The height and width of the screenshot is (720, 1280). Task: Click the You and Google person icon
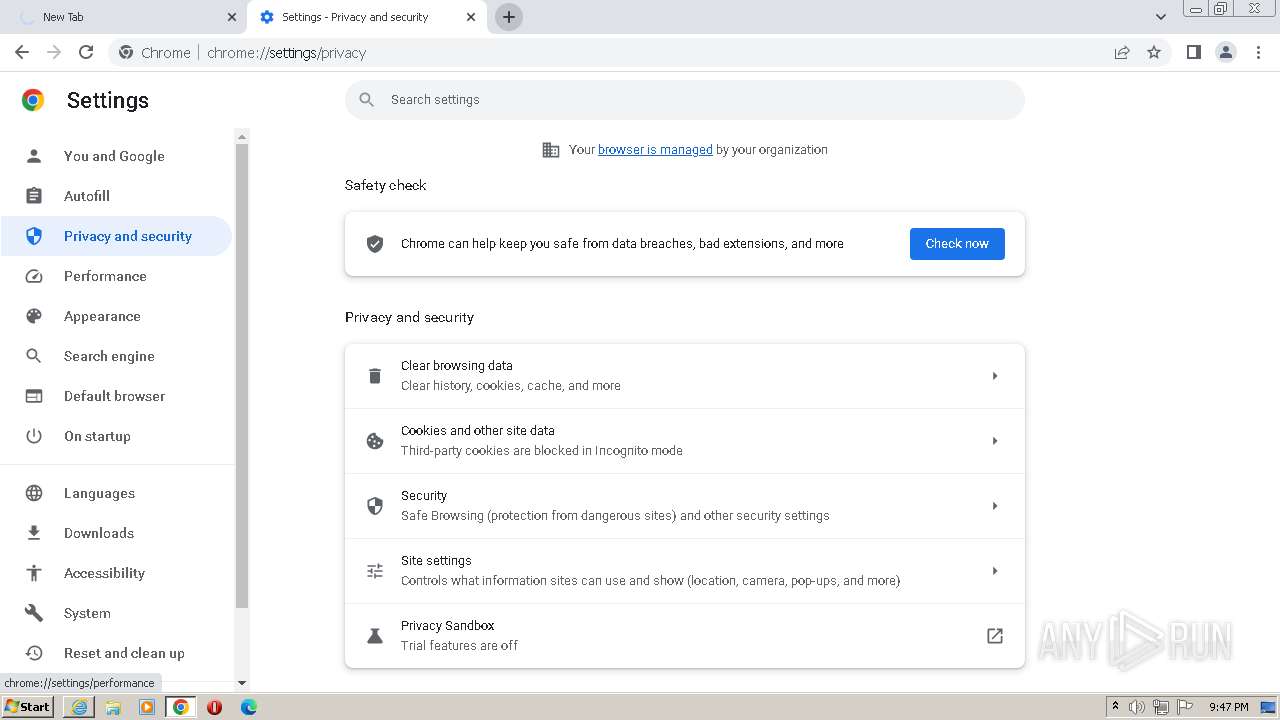tap(34, 156)
